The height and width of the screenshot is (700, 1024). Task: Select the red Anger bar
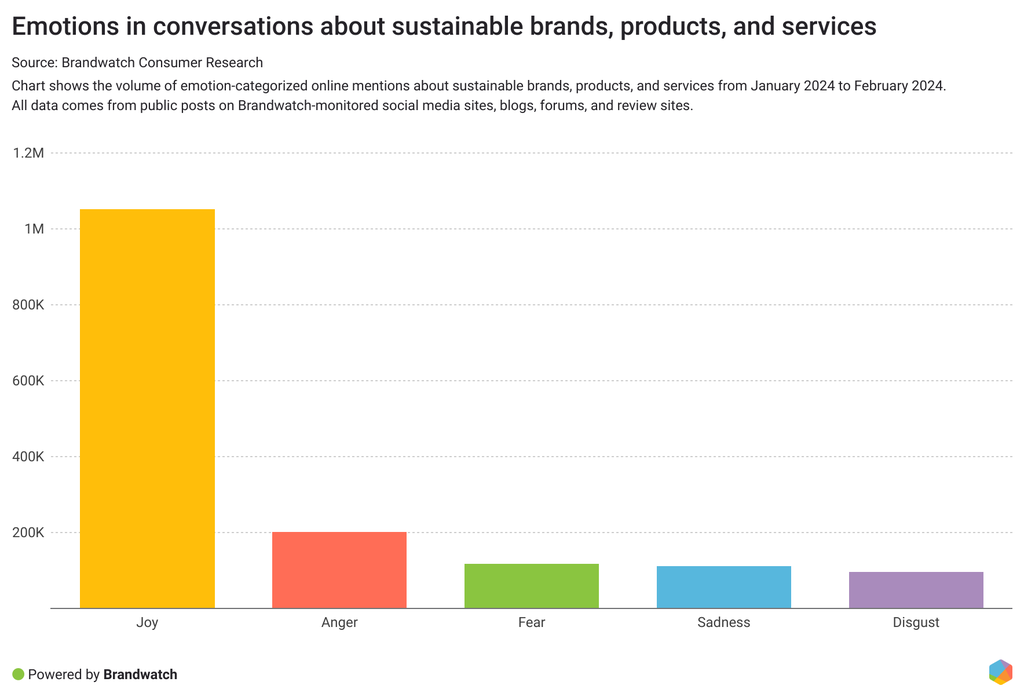tap(339, 570)
